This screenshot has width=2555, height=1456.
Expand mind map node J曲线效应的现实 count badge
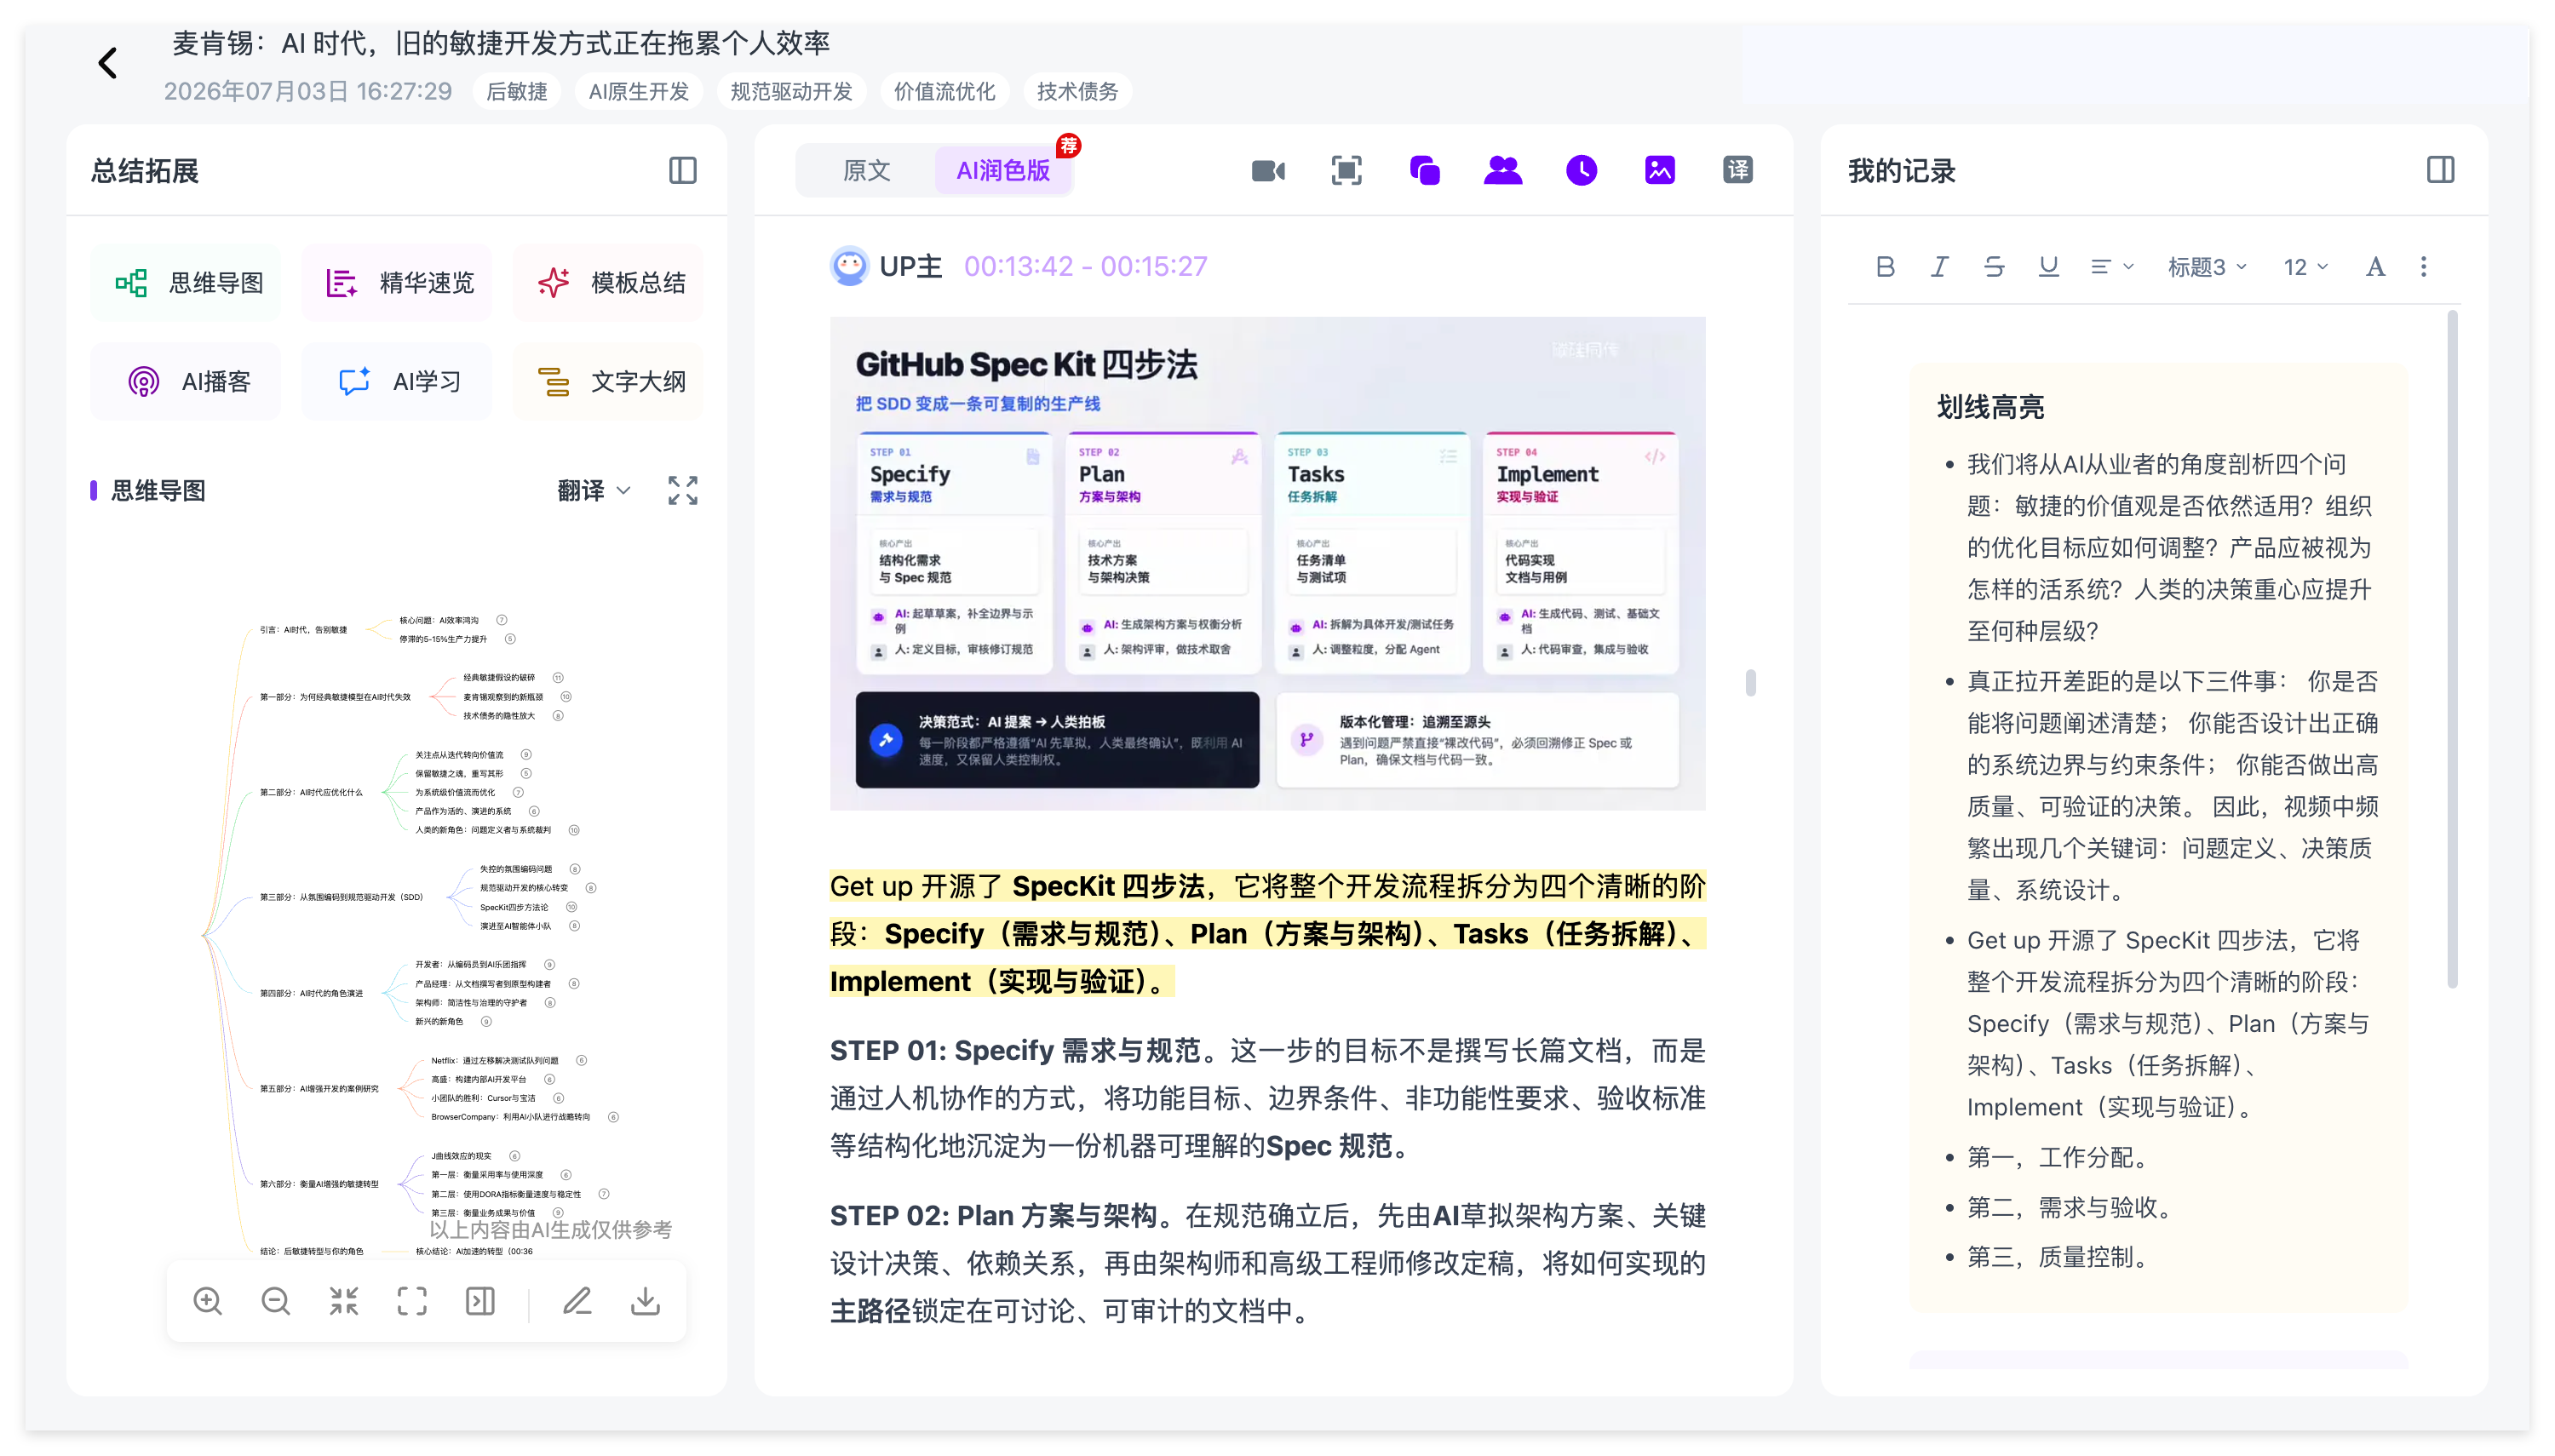pyautogui.click(x=514, y=1155)
